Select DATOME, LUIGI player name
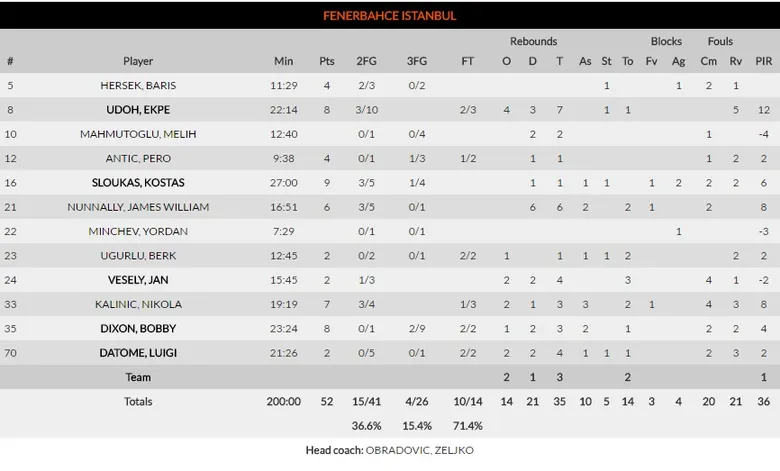 (138, 353)
